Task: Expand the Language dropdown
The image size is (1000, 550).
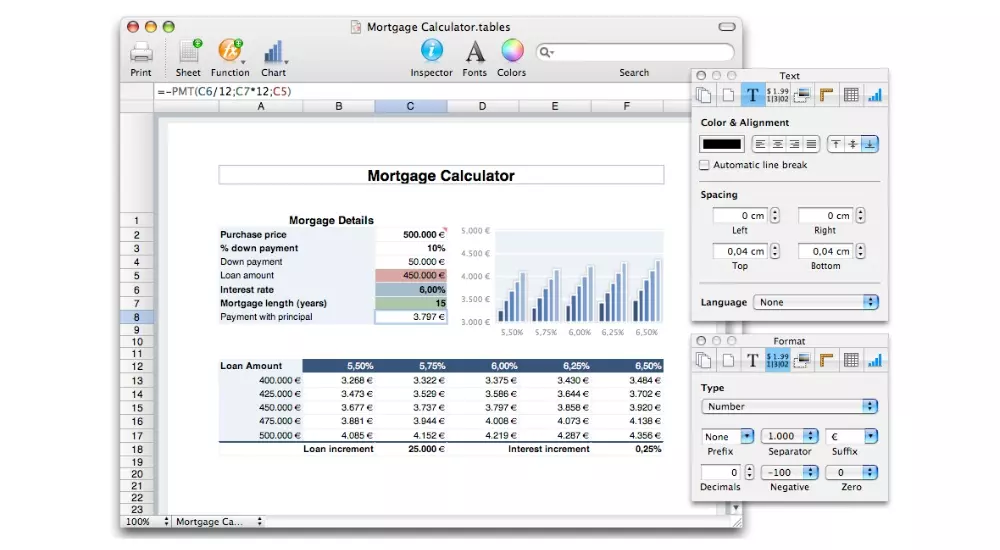Action: 816,302
